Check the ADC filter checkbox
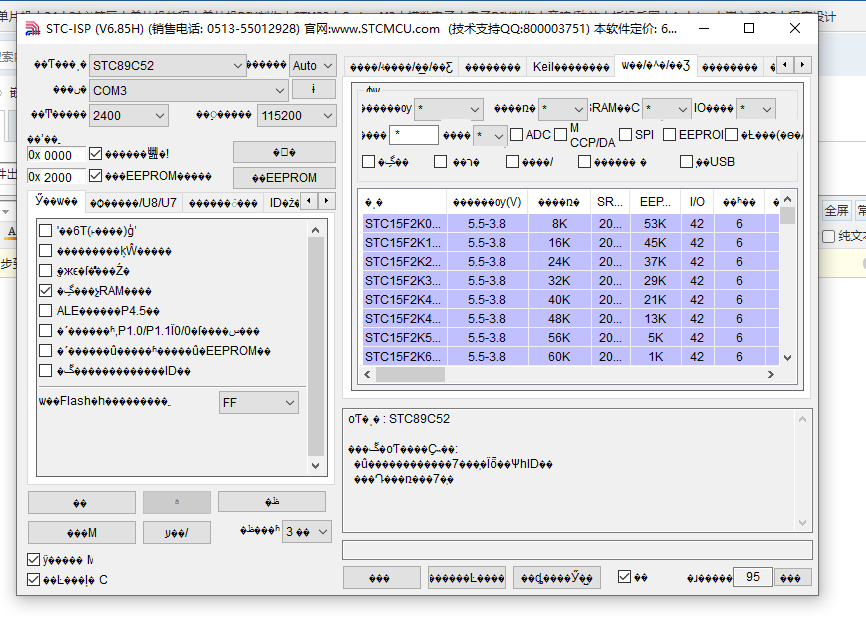 tap(517, 135)
